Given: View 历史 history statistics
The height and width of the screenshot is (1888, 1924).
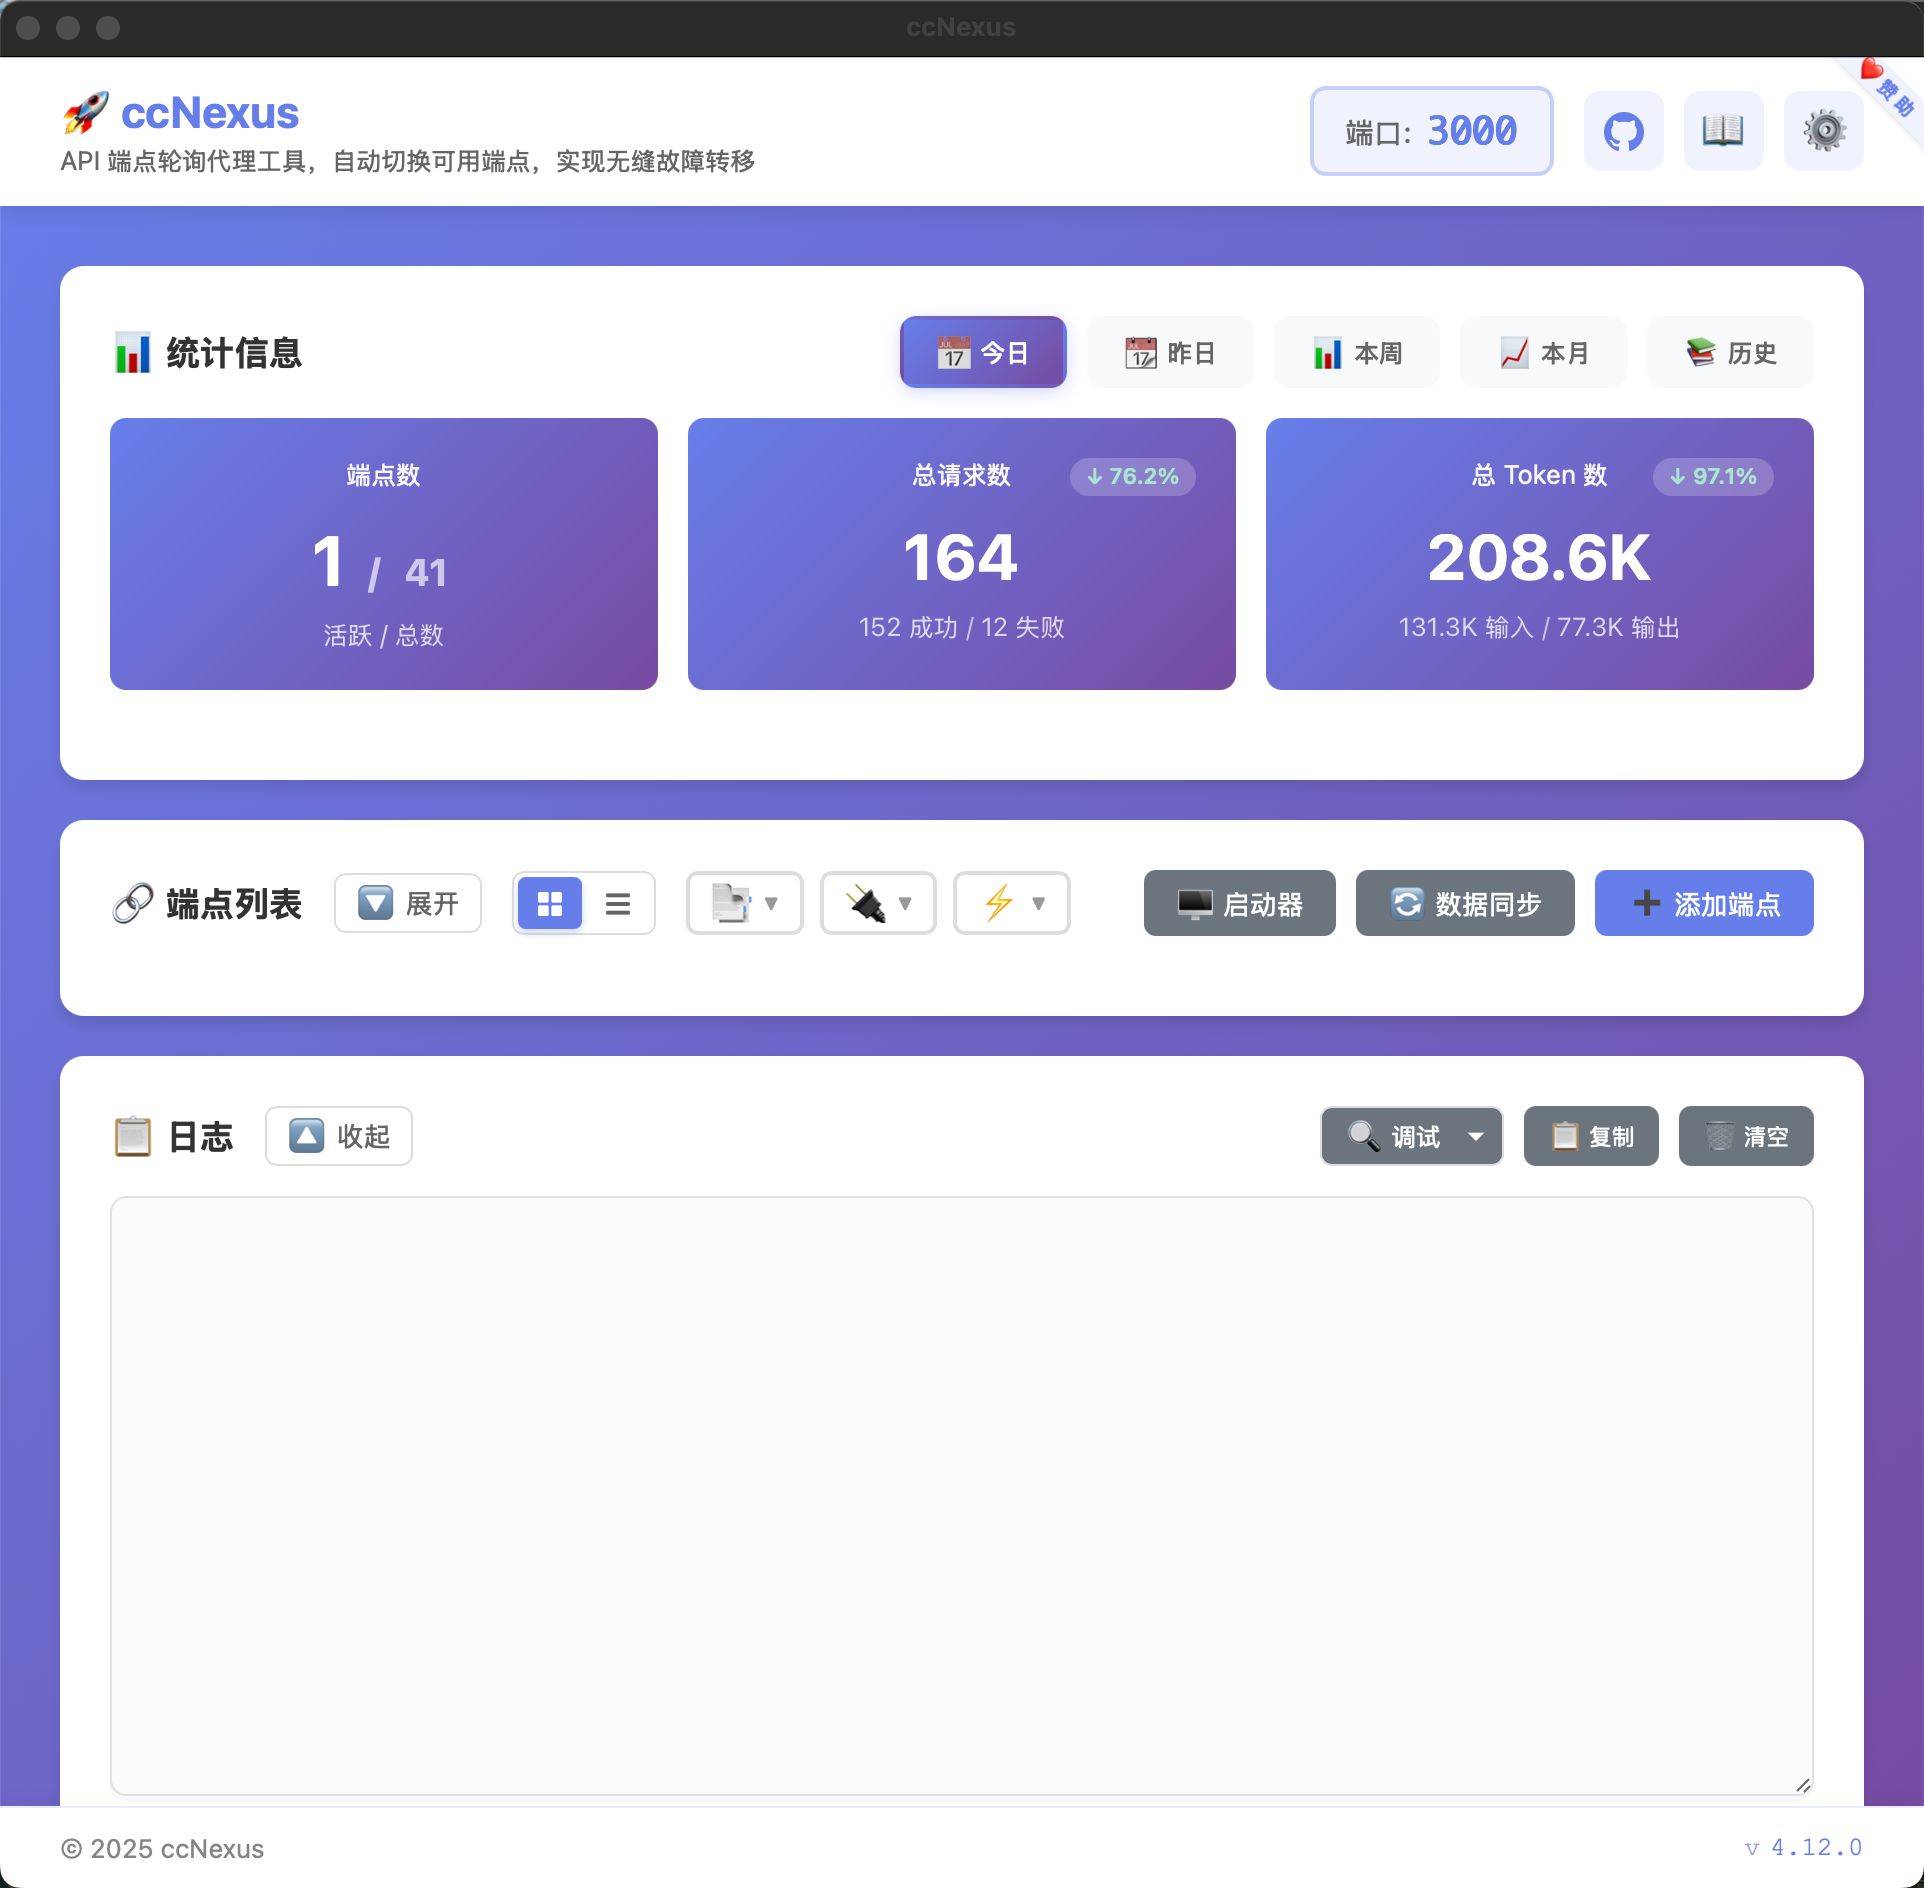Looking at the screenshot, I should coord(1729,352).
